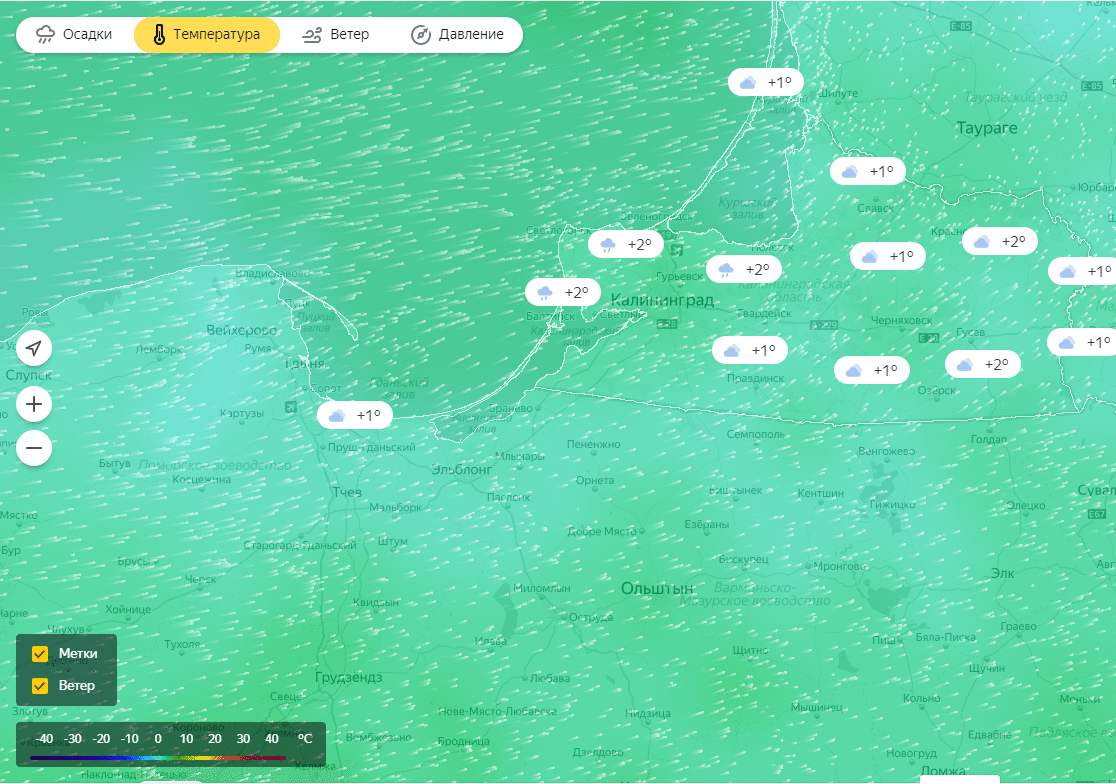This screenshot has height=784, width=1116.
Task: Open the +1° cloudy marker left of Озёрск
Action: click(x=872, y=371)
